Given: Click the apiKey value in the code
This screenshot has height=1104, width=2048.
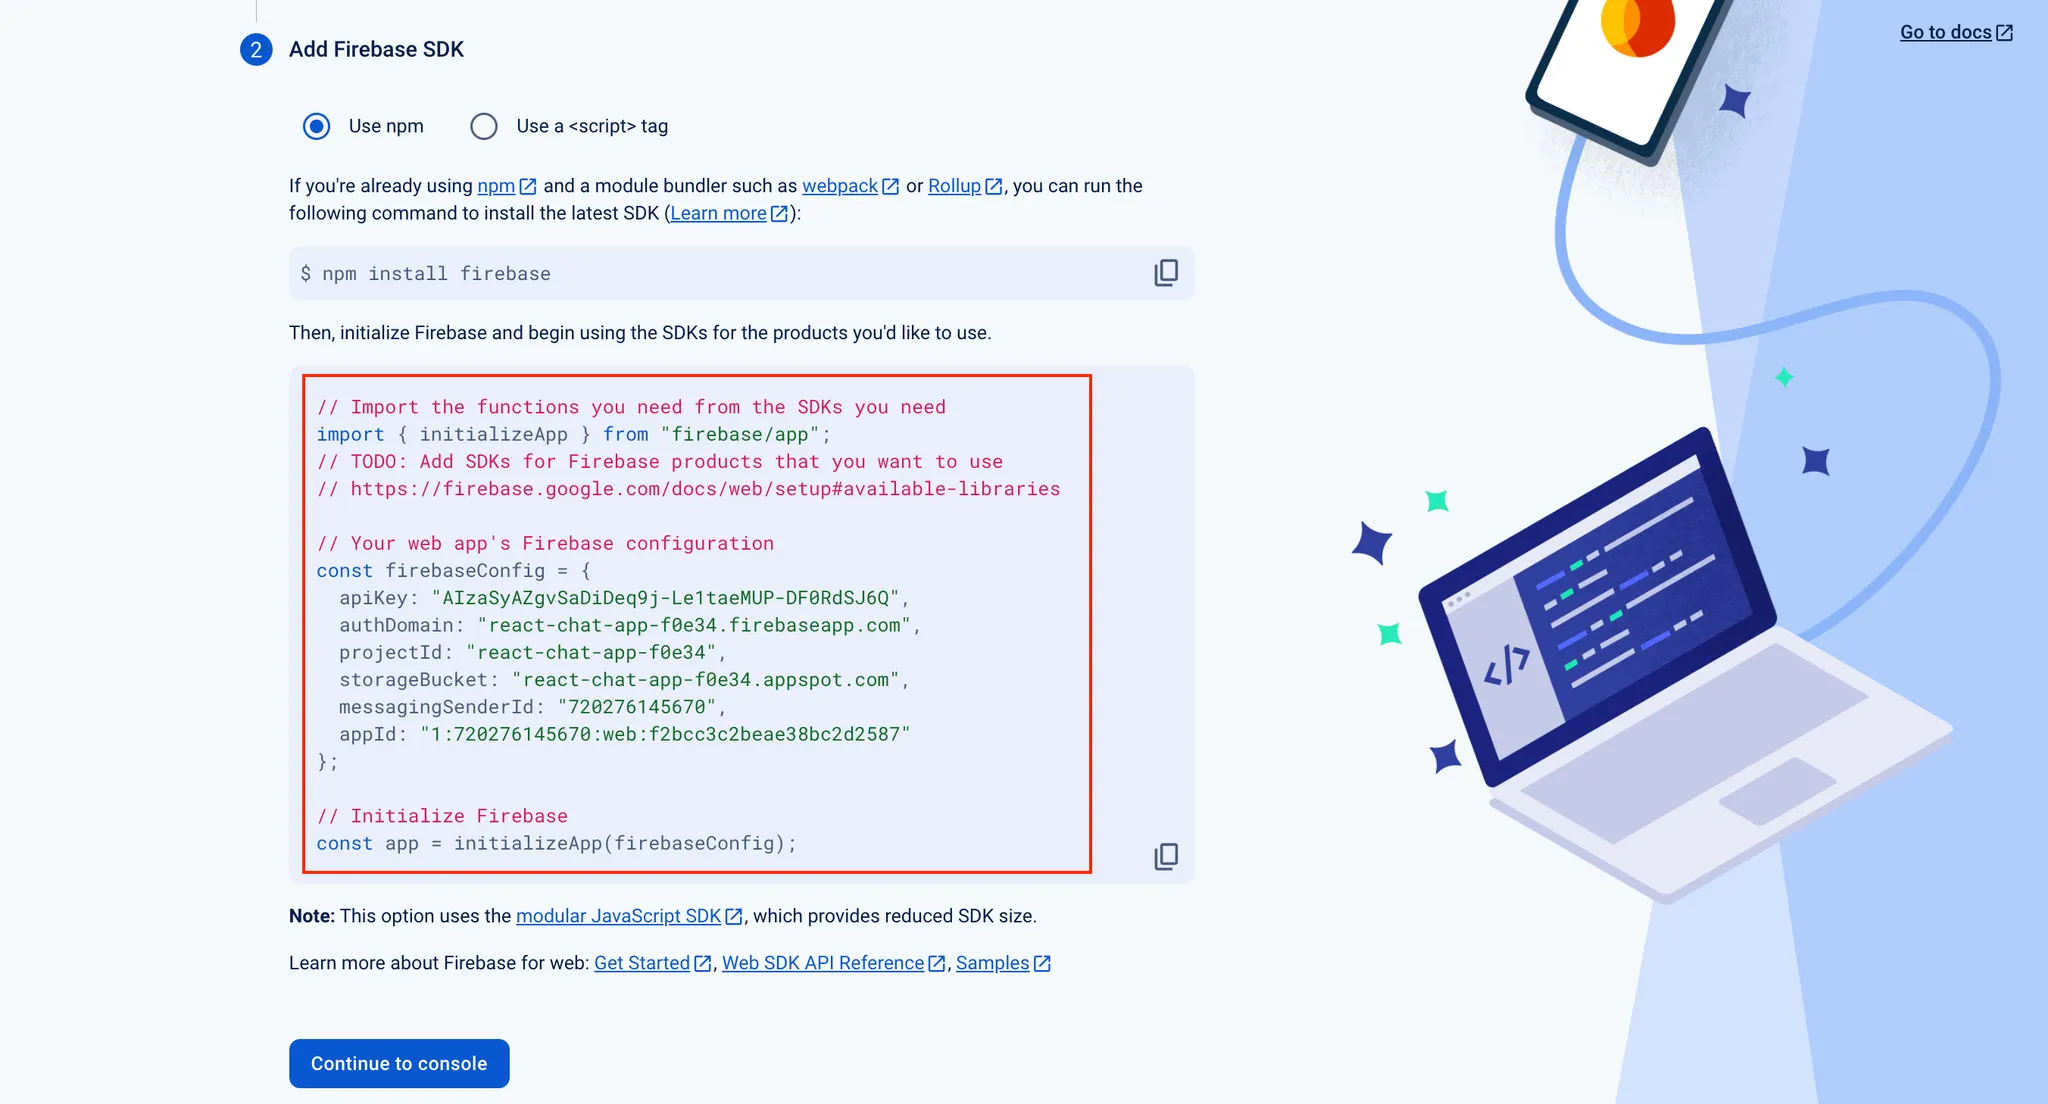Looking at the screenshot, I should pyautogui.click(x=665, y=598).
